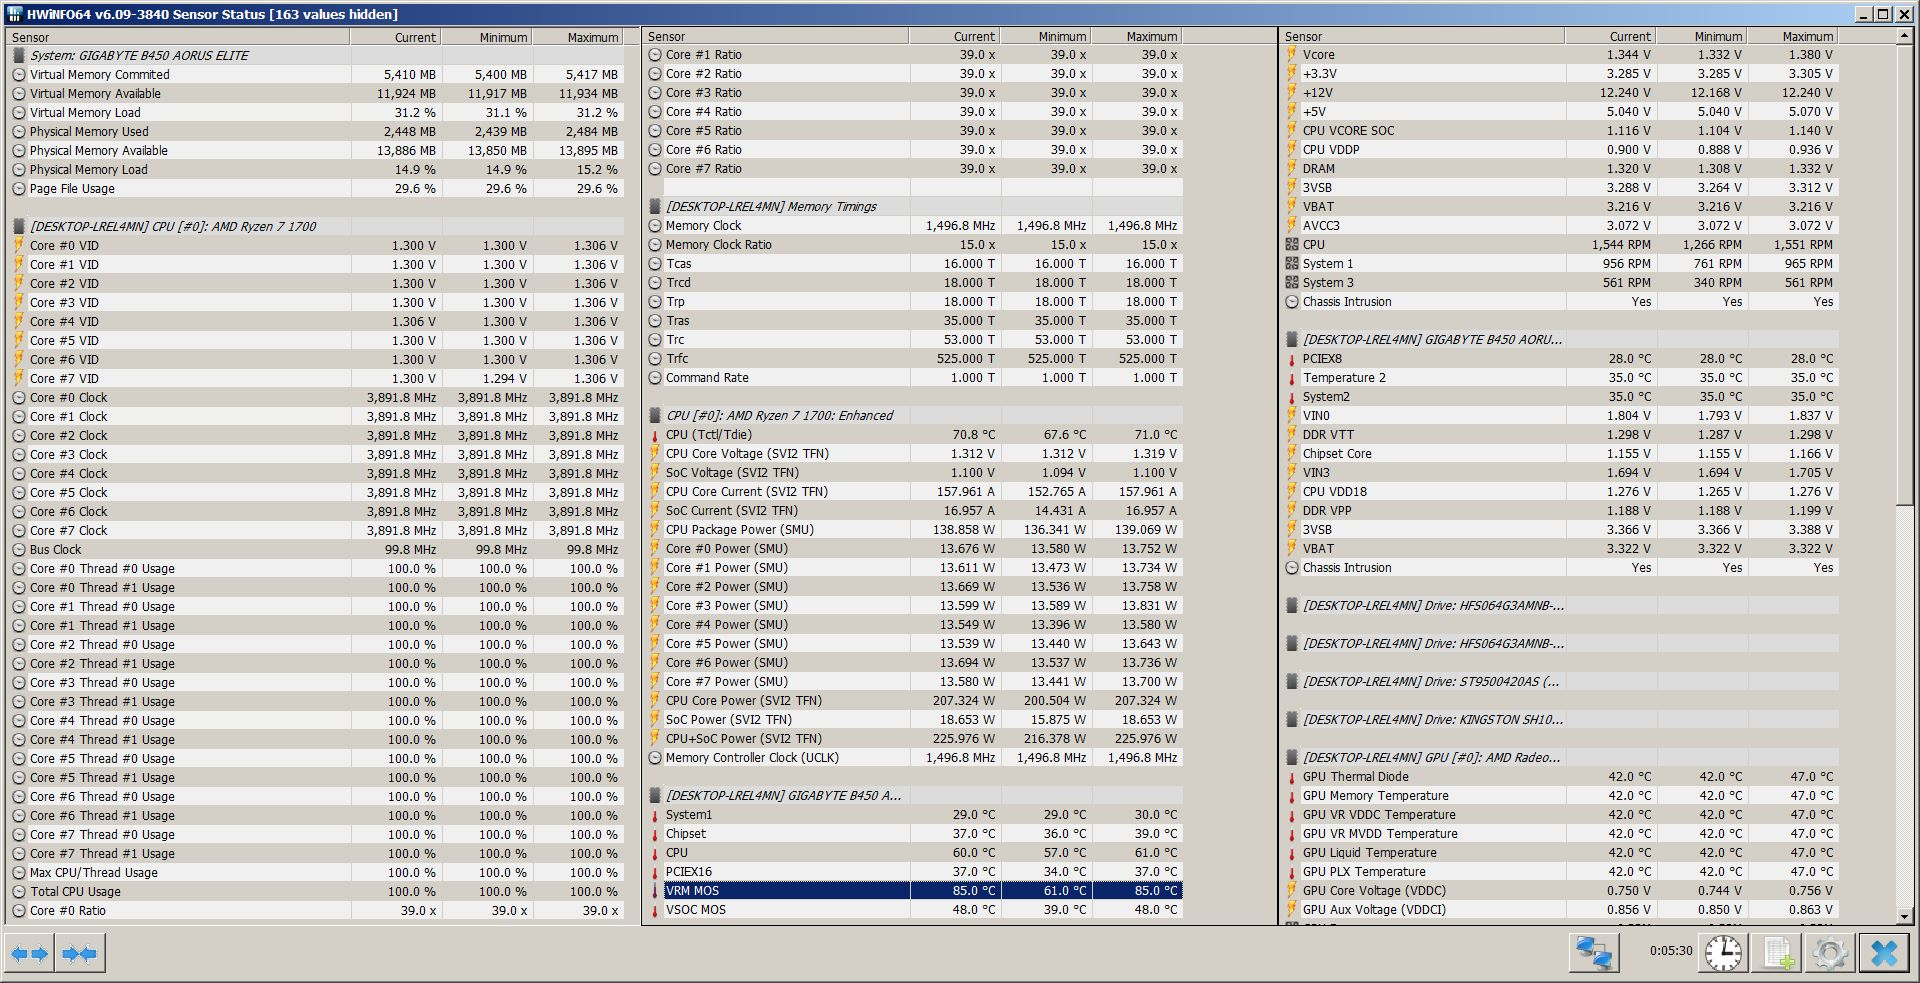This screenshot has width=1920, height=983.
Task: Click the scroll down arrow in right panel
Action: tap(1904, 916)
